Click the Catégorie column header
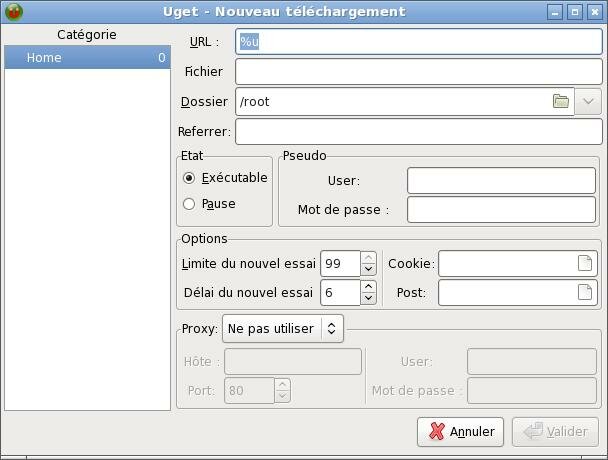Viewport: 608px width, 460px height. pyautogui.click(x=87, y=35)
